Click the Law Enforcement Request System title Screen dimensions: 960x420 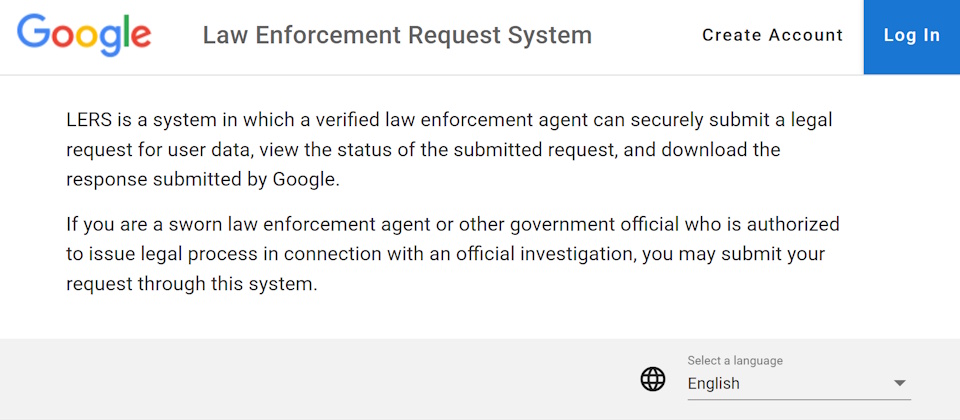pyautogui.click(x=397, y=35)
